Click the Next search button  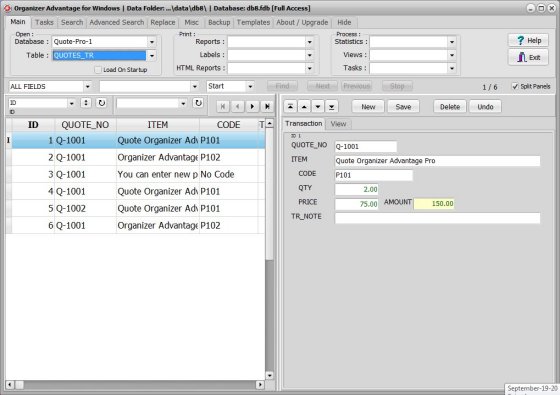[x=322, y=86]
